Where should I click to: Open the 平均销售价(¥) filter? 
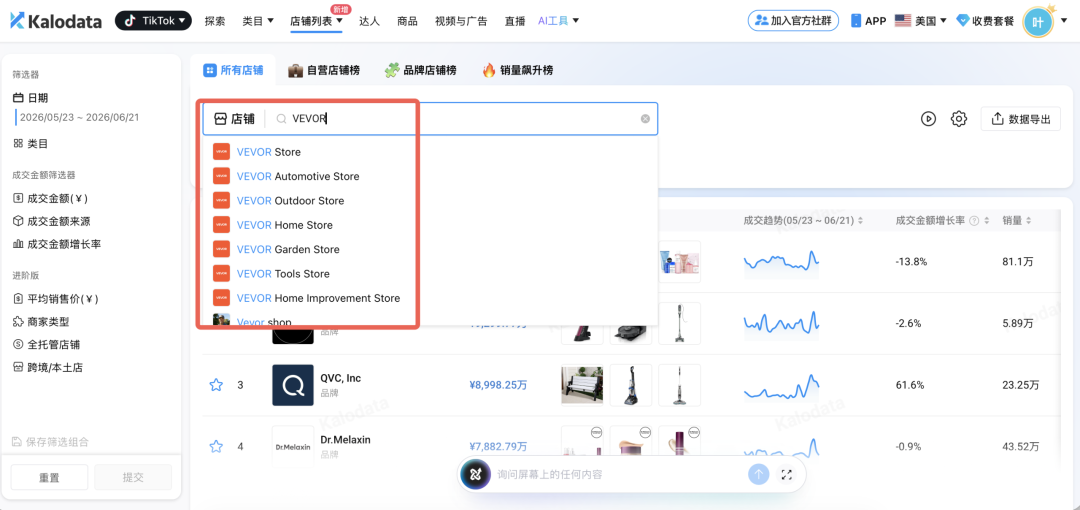point(56,299)
